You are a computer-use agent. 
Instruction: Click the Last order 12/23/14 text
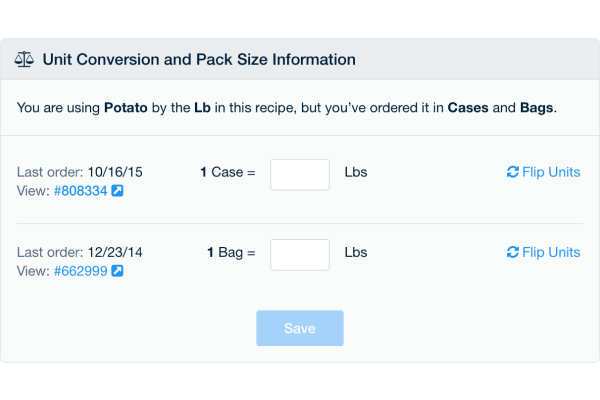coord(66,252)
